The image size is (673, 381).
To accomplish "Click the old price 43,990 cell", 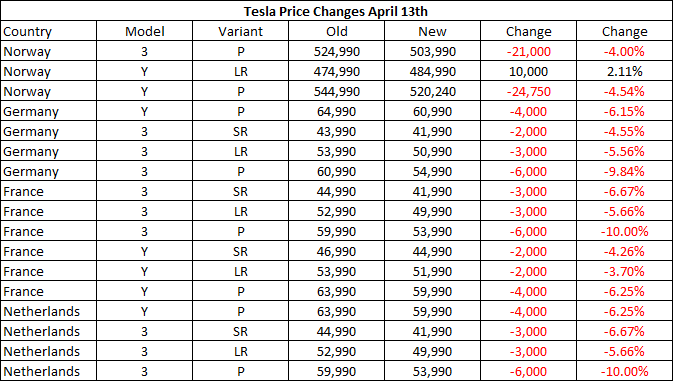I will coord(336,131).
